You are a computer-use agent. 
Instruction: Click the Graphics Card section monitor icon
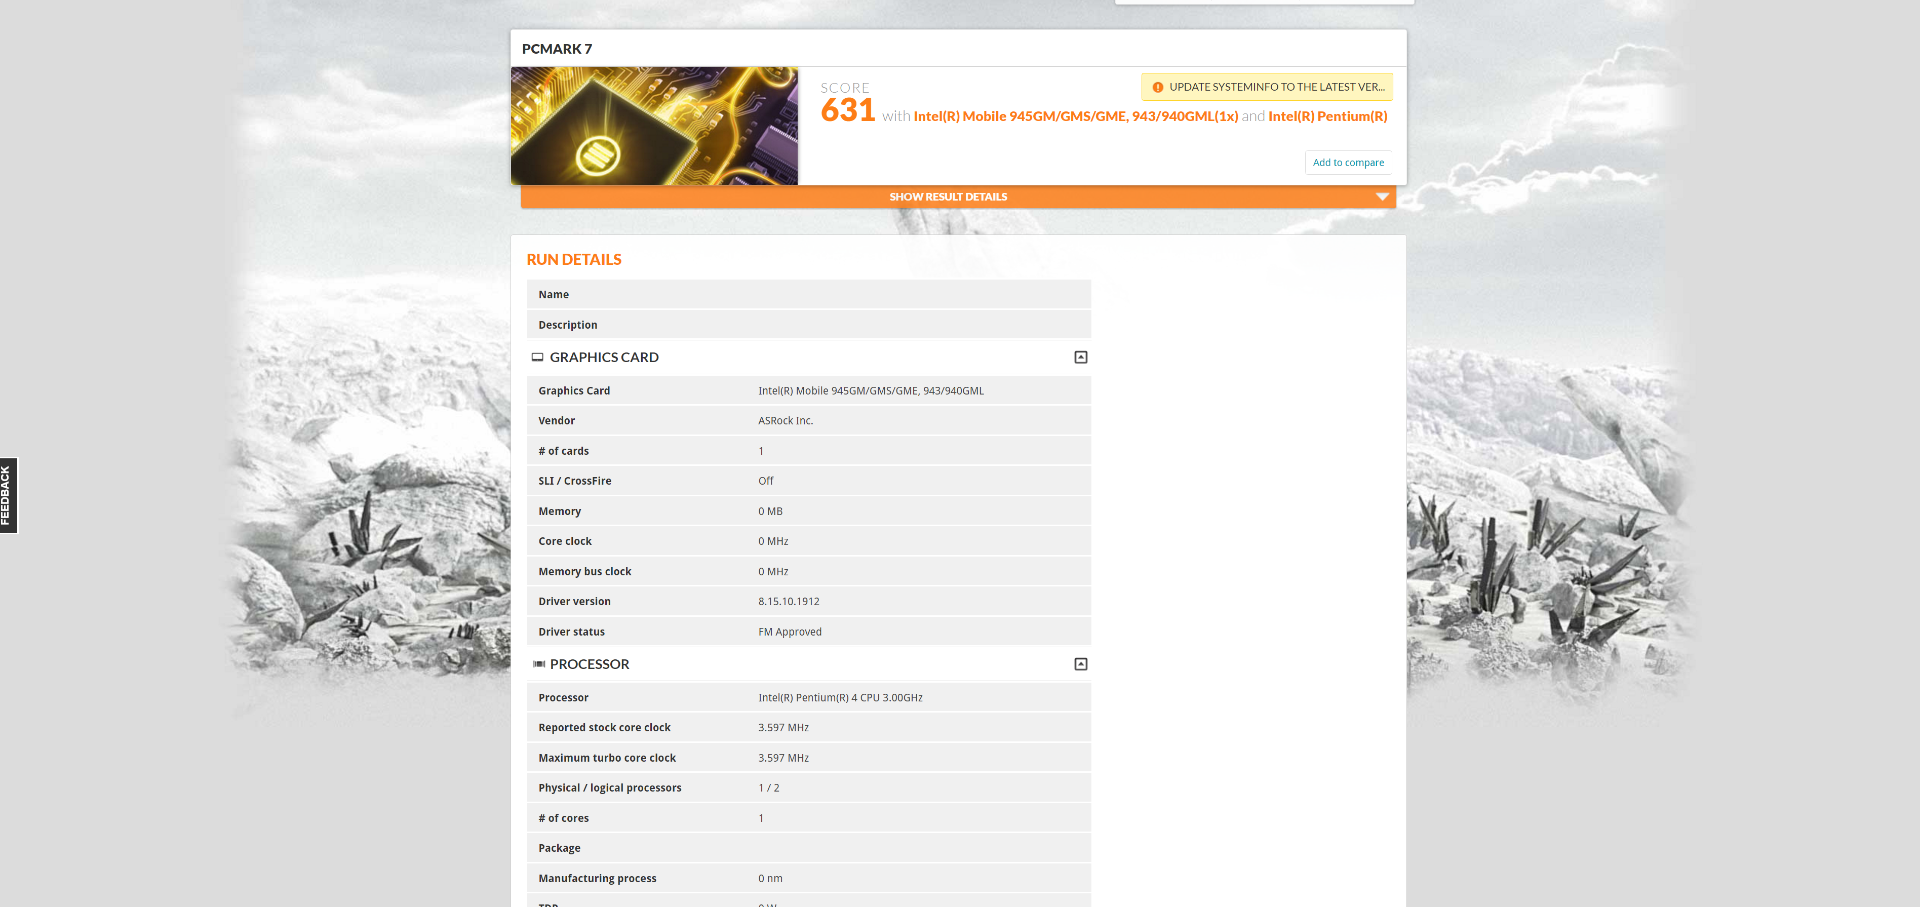tap(537, 357)
